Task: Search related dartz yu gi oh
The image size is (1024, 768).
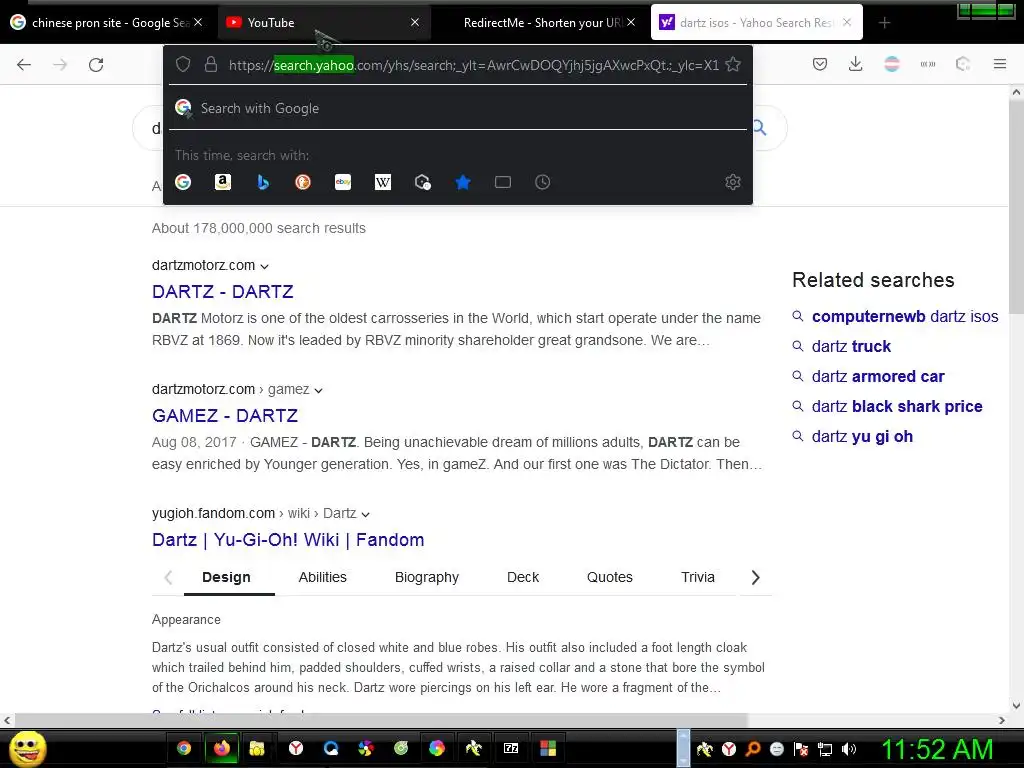Action: click(862, 436)
